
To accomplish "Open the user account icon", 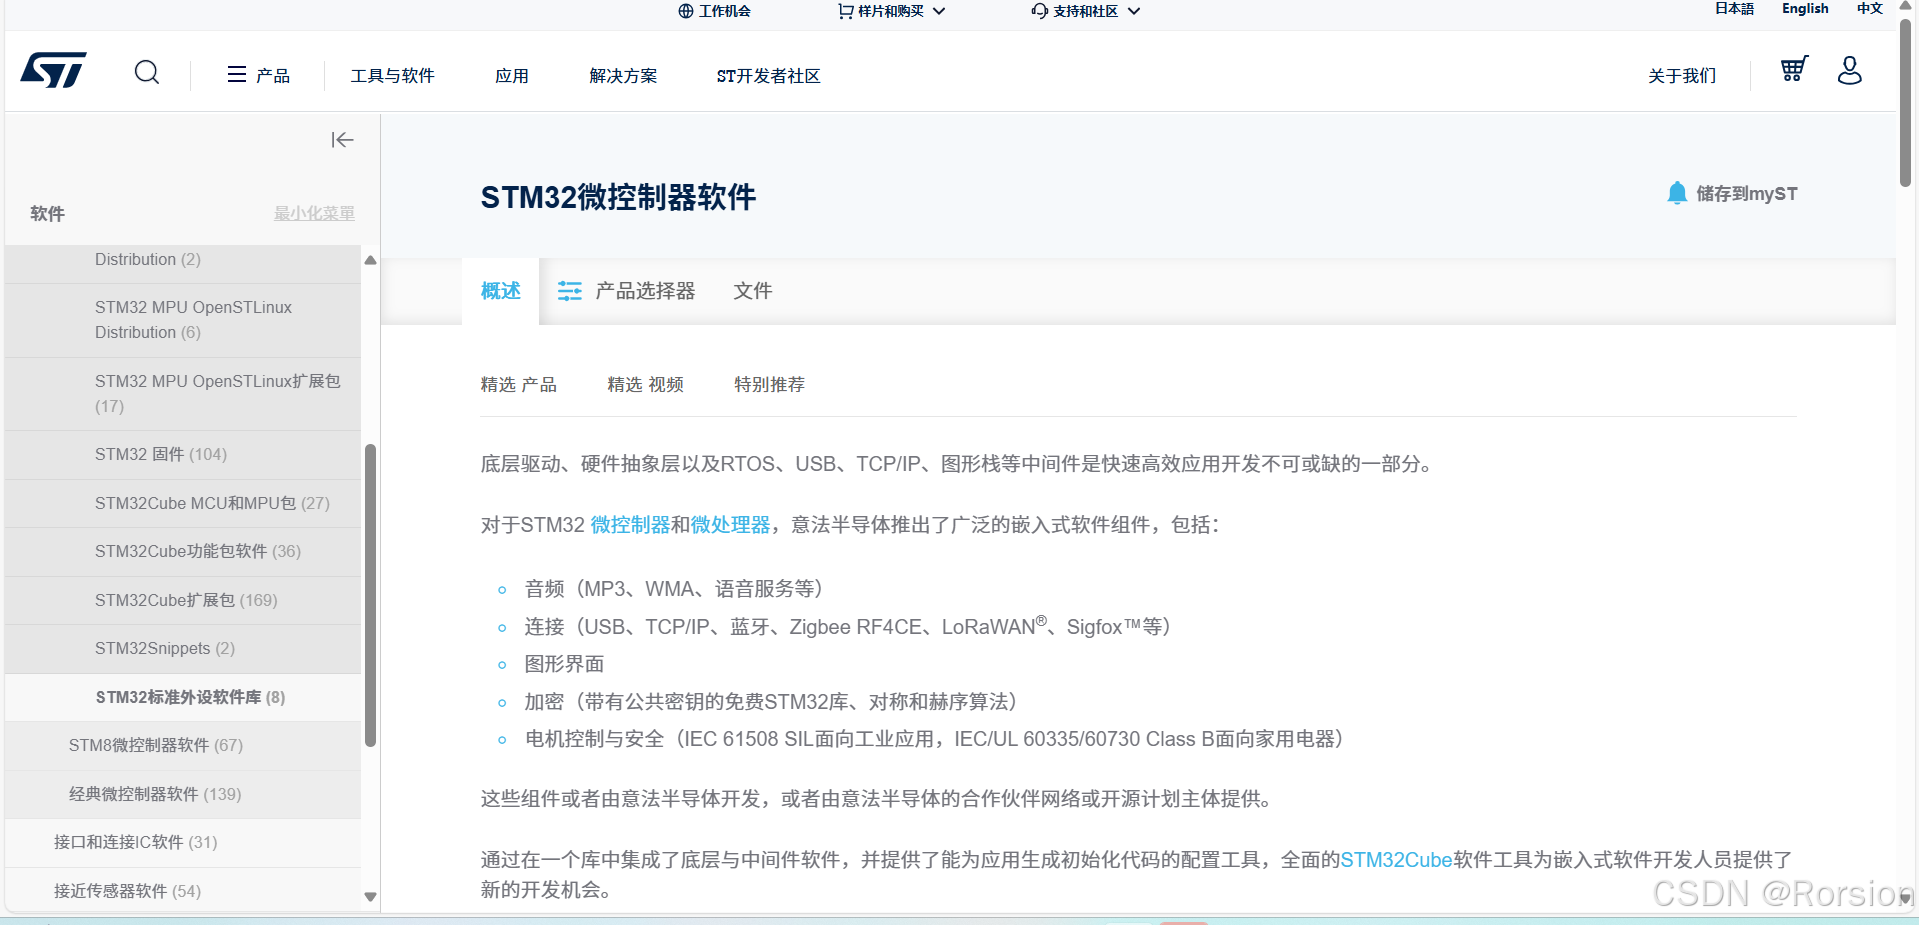I will (1850, 70).
